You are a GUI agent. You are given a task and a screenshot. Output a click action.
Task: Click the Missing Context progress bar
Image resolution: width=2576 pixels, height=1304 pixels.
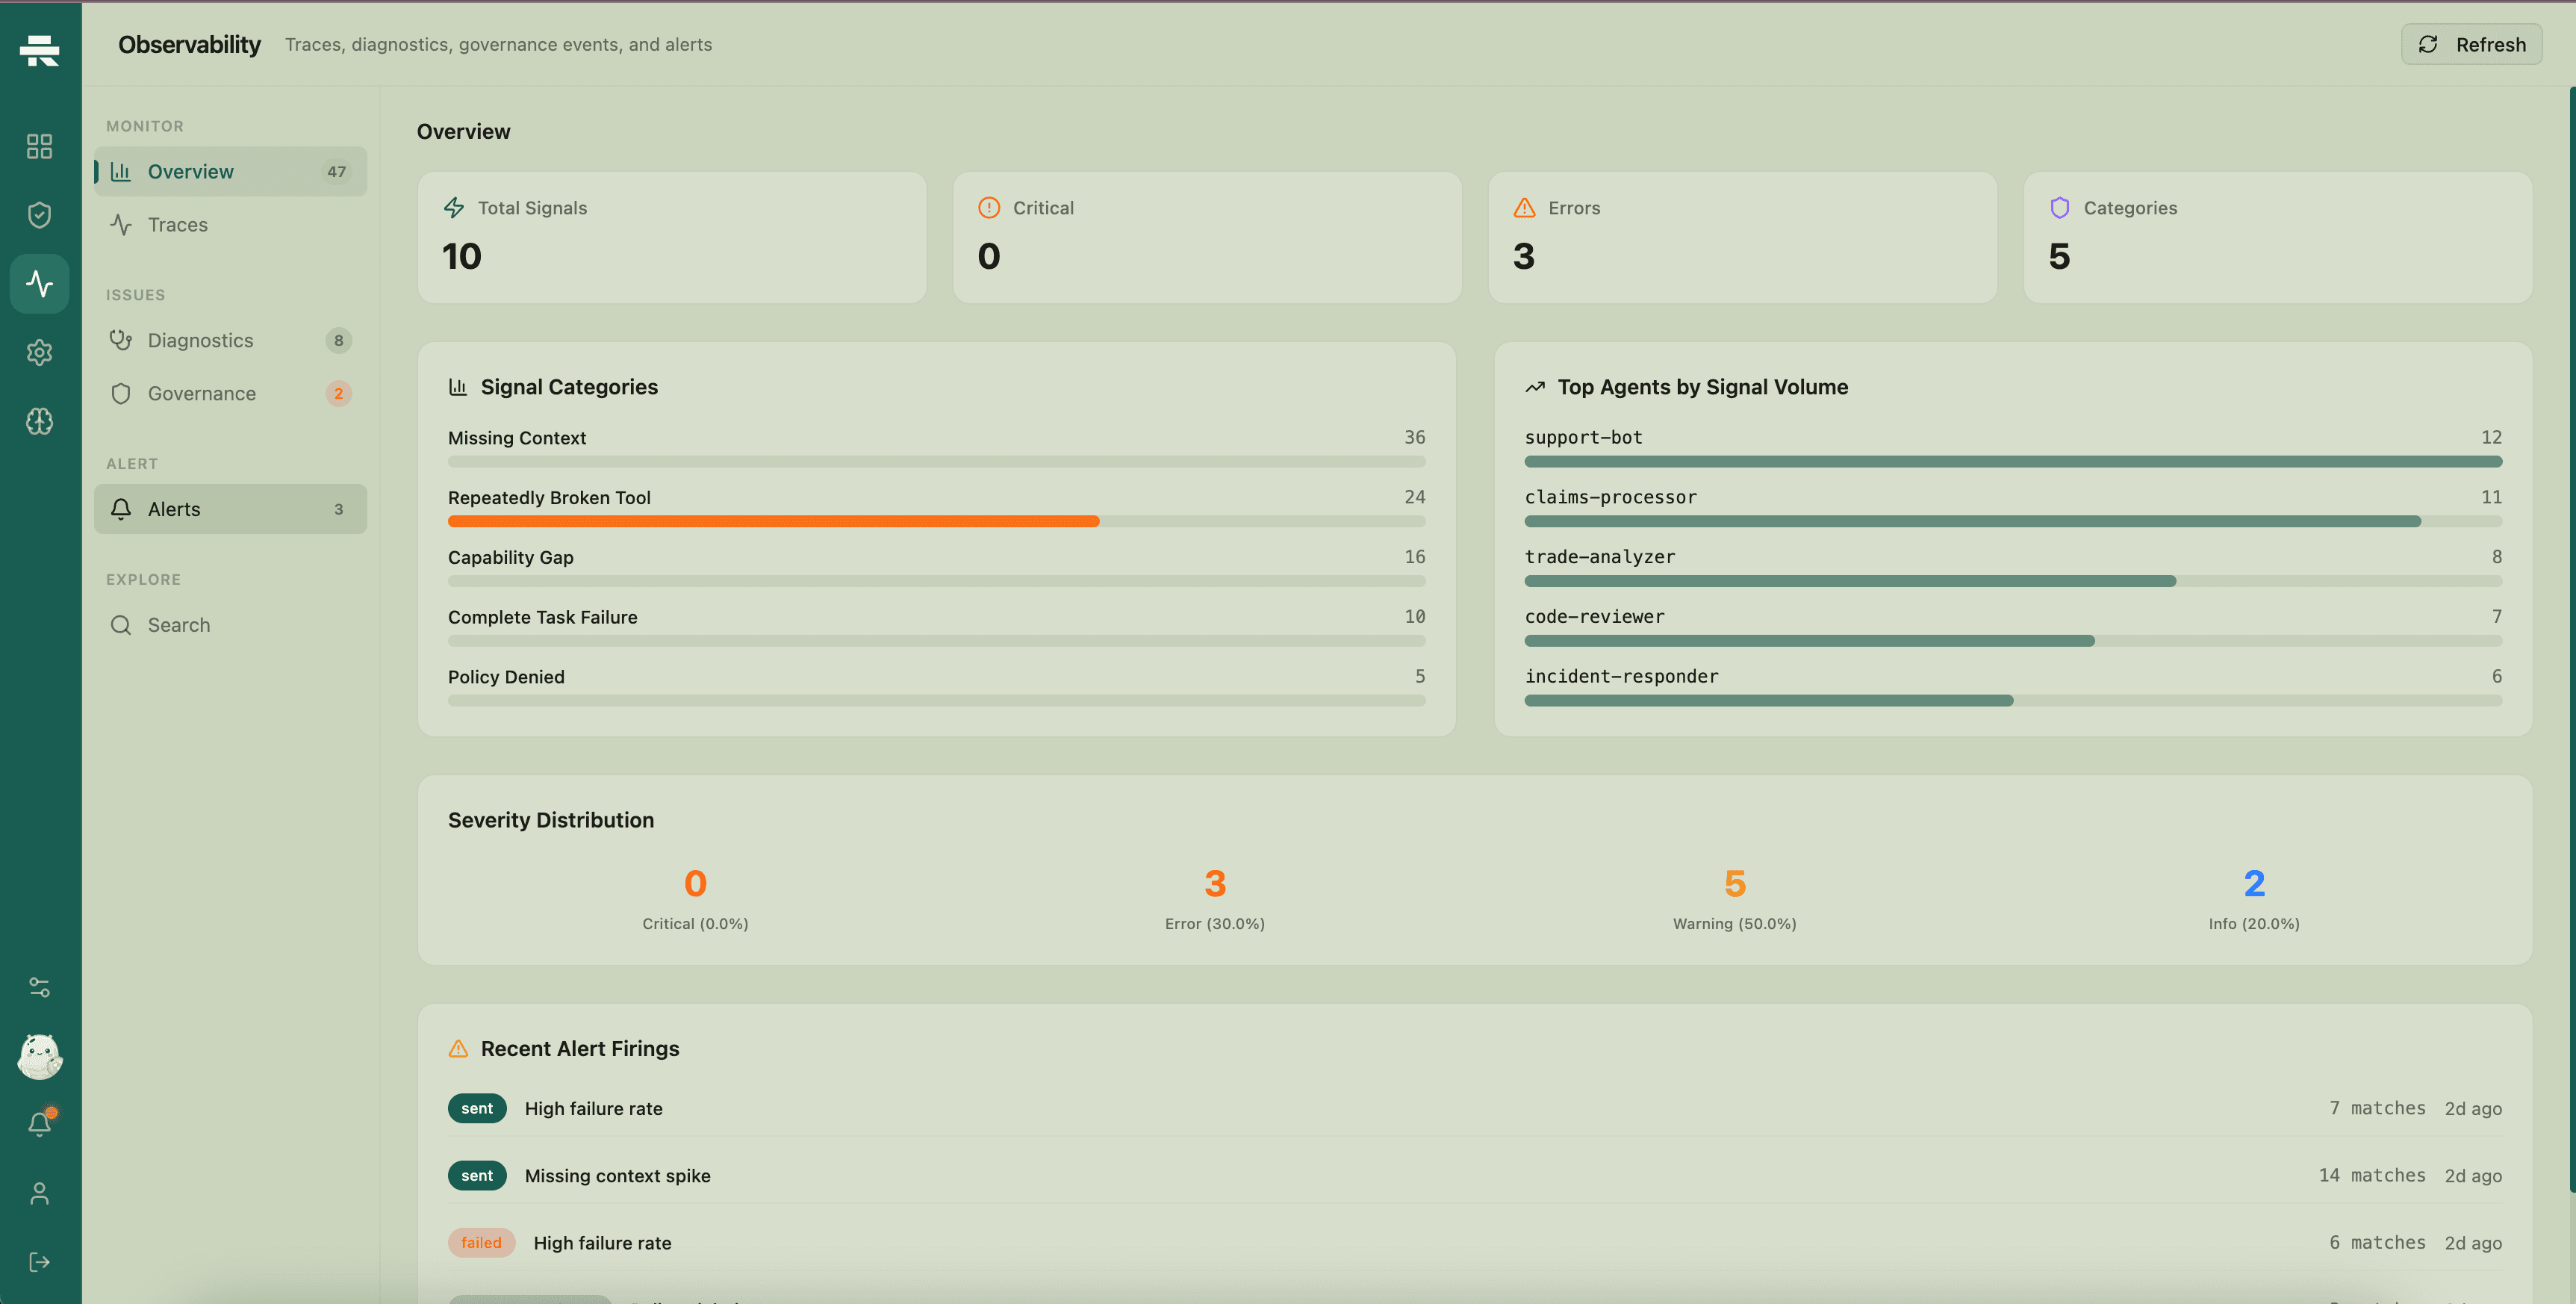coord(937,462)
